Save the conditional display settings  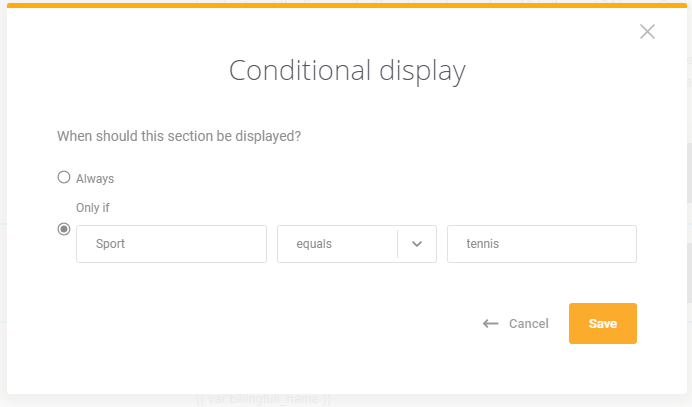[602, 323]
